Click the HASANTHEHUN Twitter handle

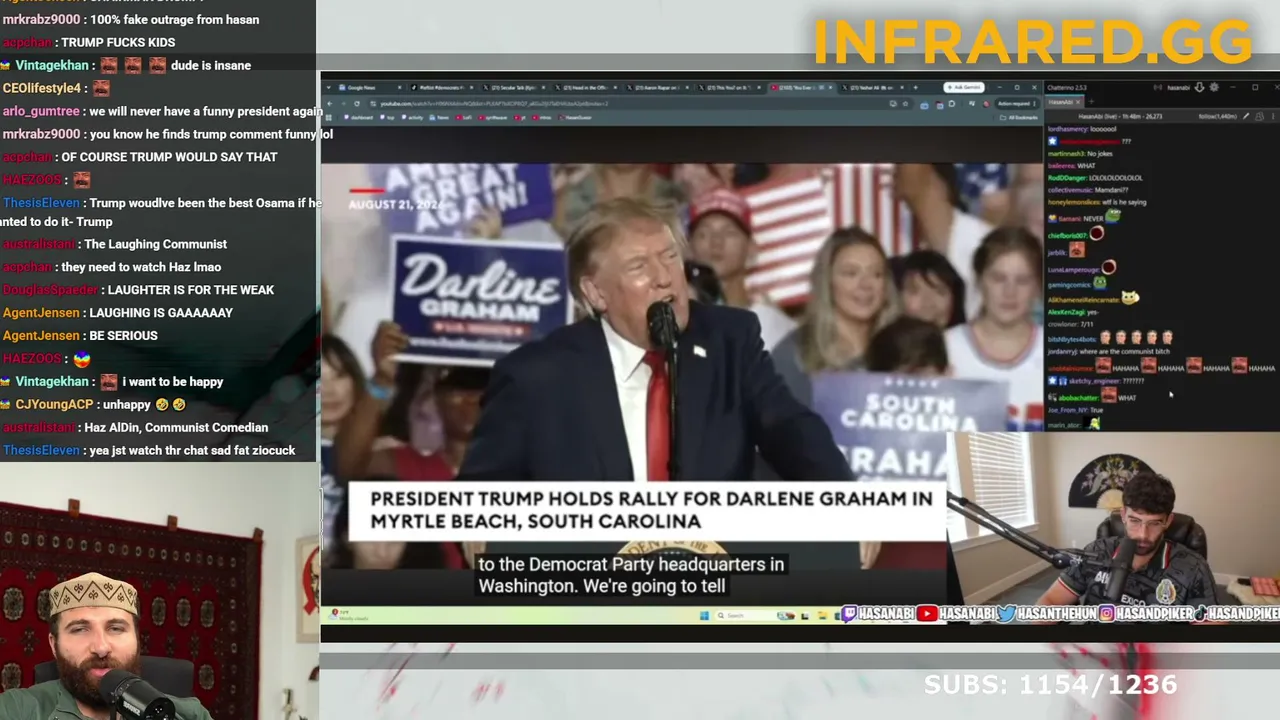pyautogui.click(x=1058, y=614)
